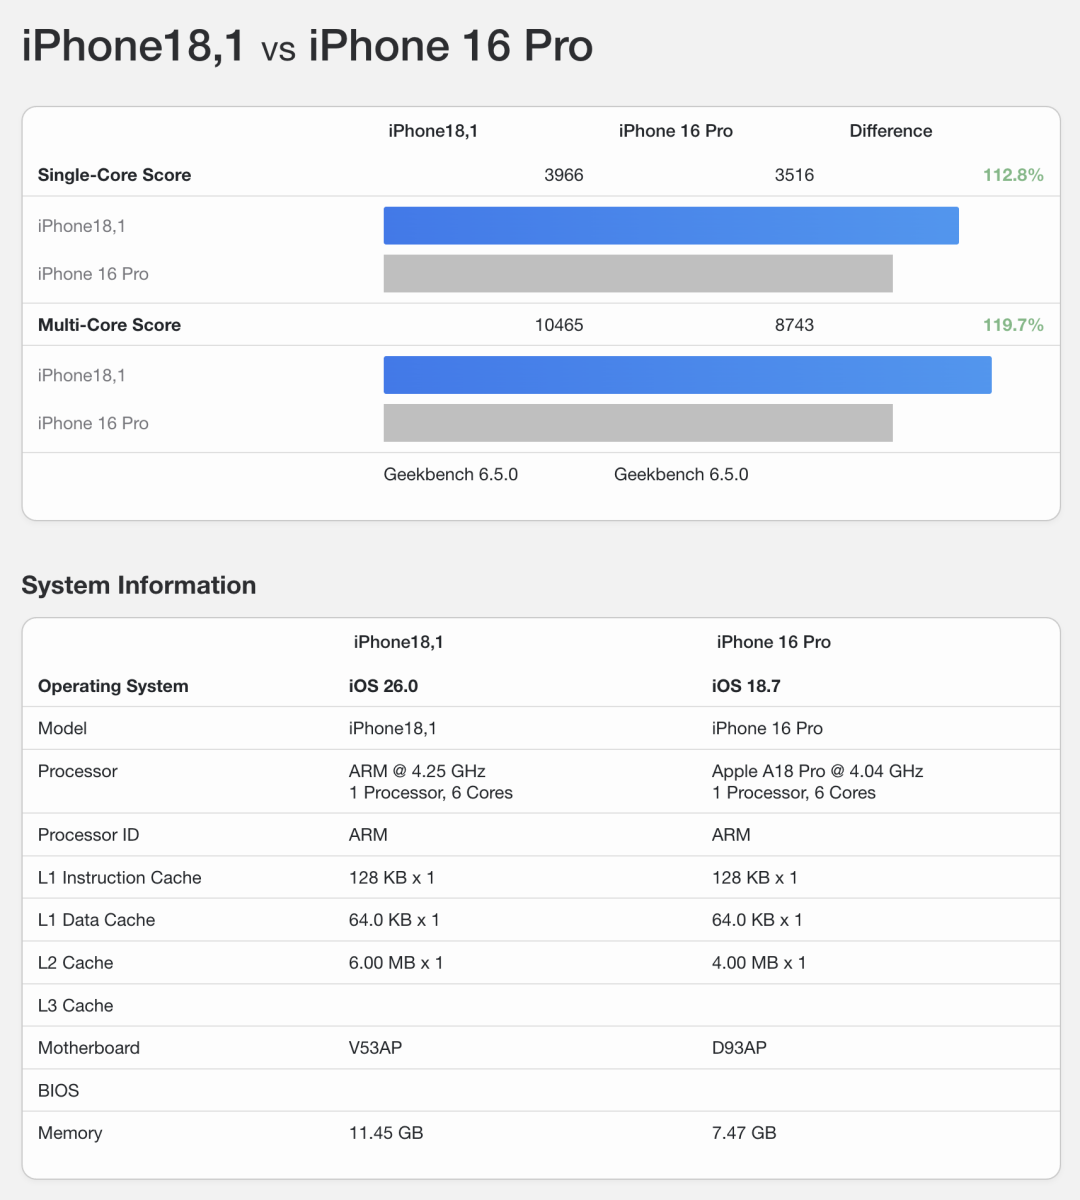
Task: Click the 119.7% difference value
Action: click(x=1013, y=325)
